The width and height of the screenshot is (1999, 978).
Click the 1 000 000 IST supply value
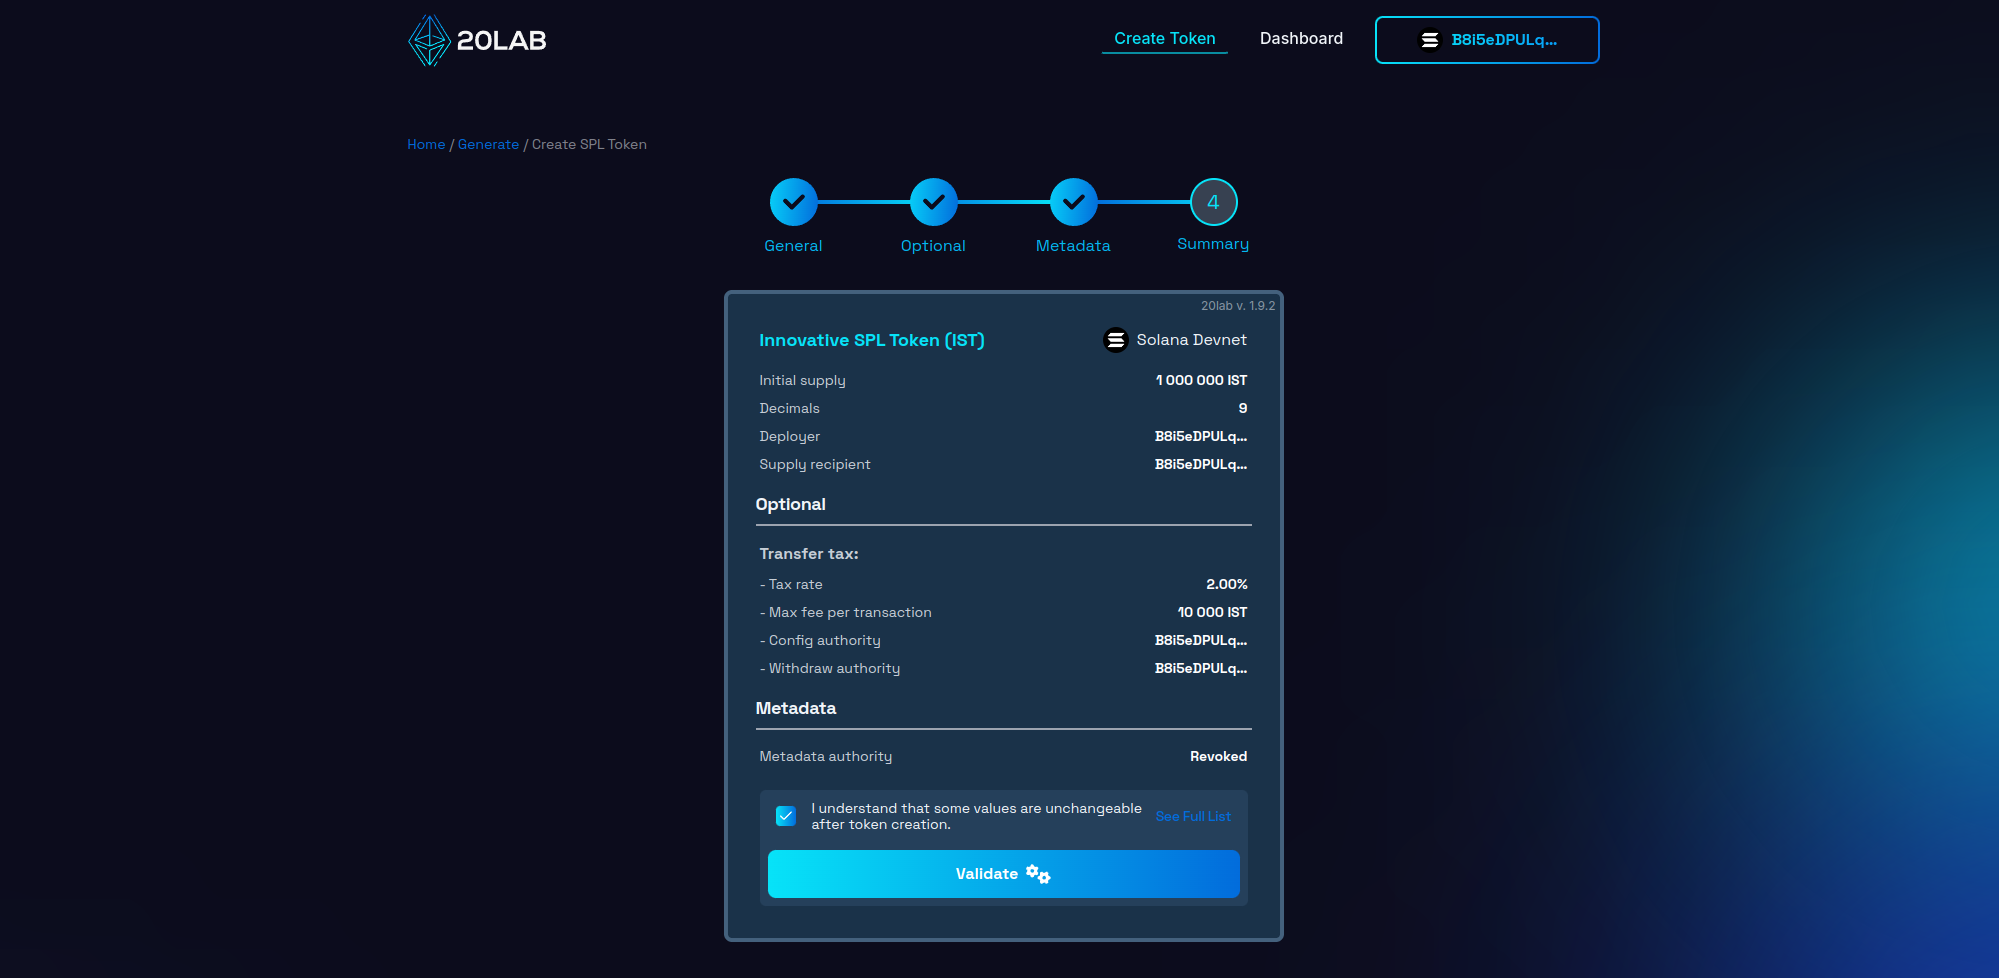pos(1201,380)
